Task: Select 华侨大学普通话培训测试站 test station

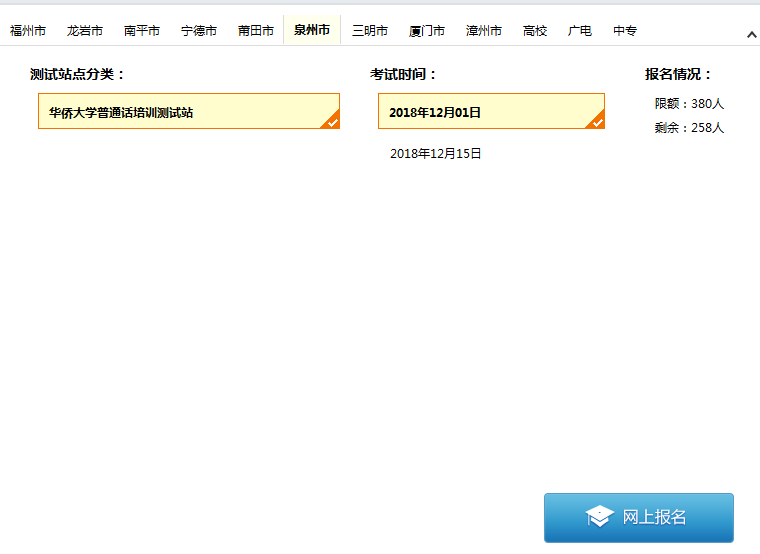Action: 189,111
